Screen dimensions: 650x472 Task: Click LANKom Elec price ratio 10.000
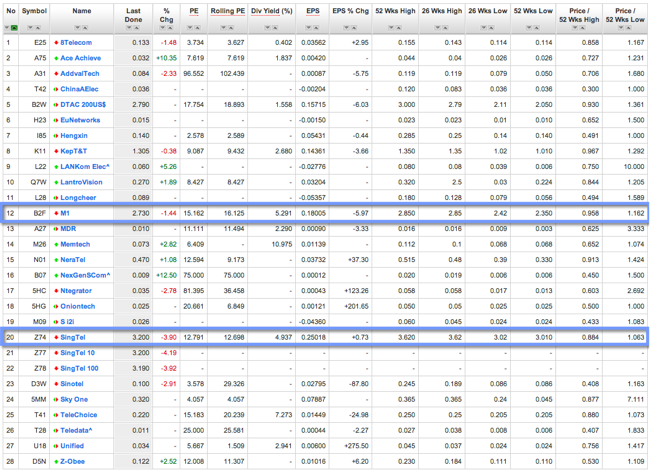coord(634,167)
